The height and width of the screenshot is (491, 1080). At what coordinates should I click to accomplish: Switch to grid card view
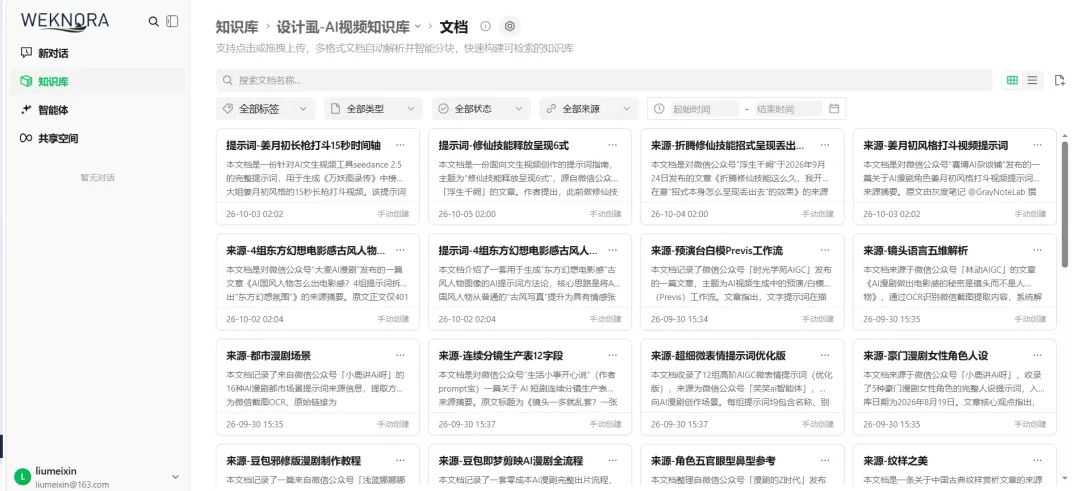coord(1012,80)
